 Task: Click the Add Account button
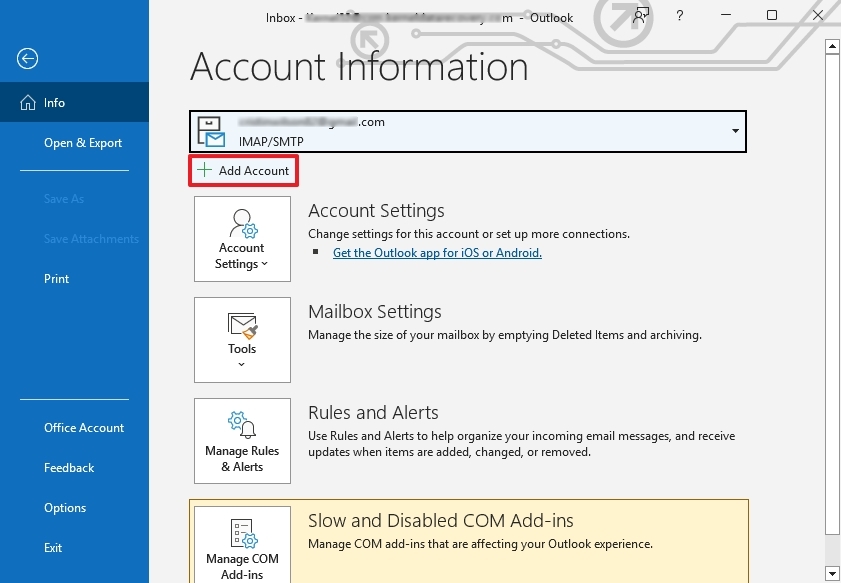244,171
